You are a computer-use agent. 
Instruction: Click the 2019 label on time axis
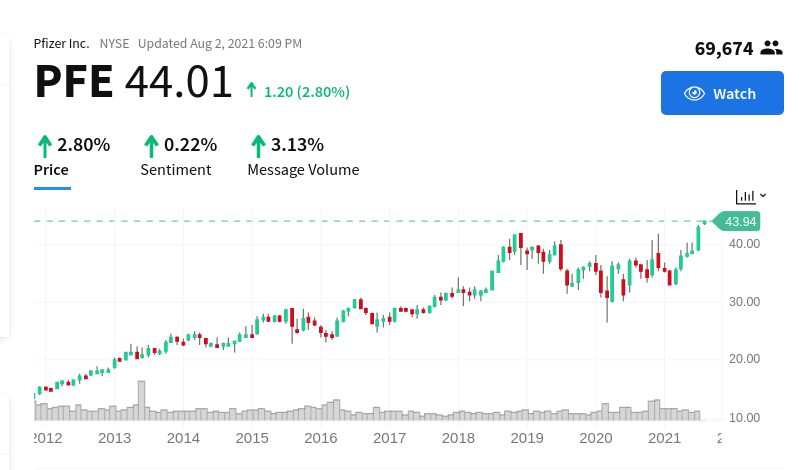pos(527,438)
